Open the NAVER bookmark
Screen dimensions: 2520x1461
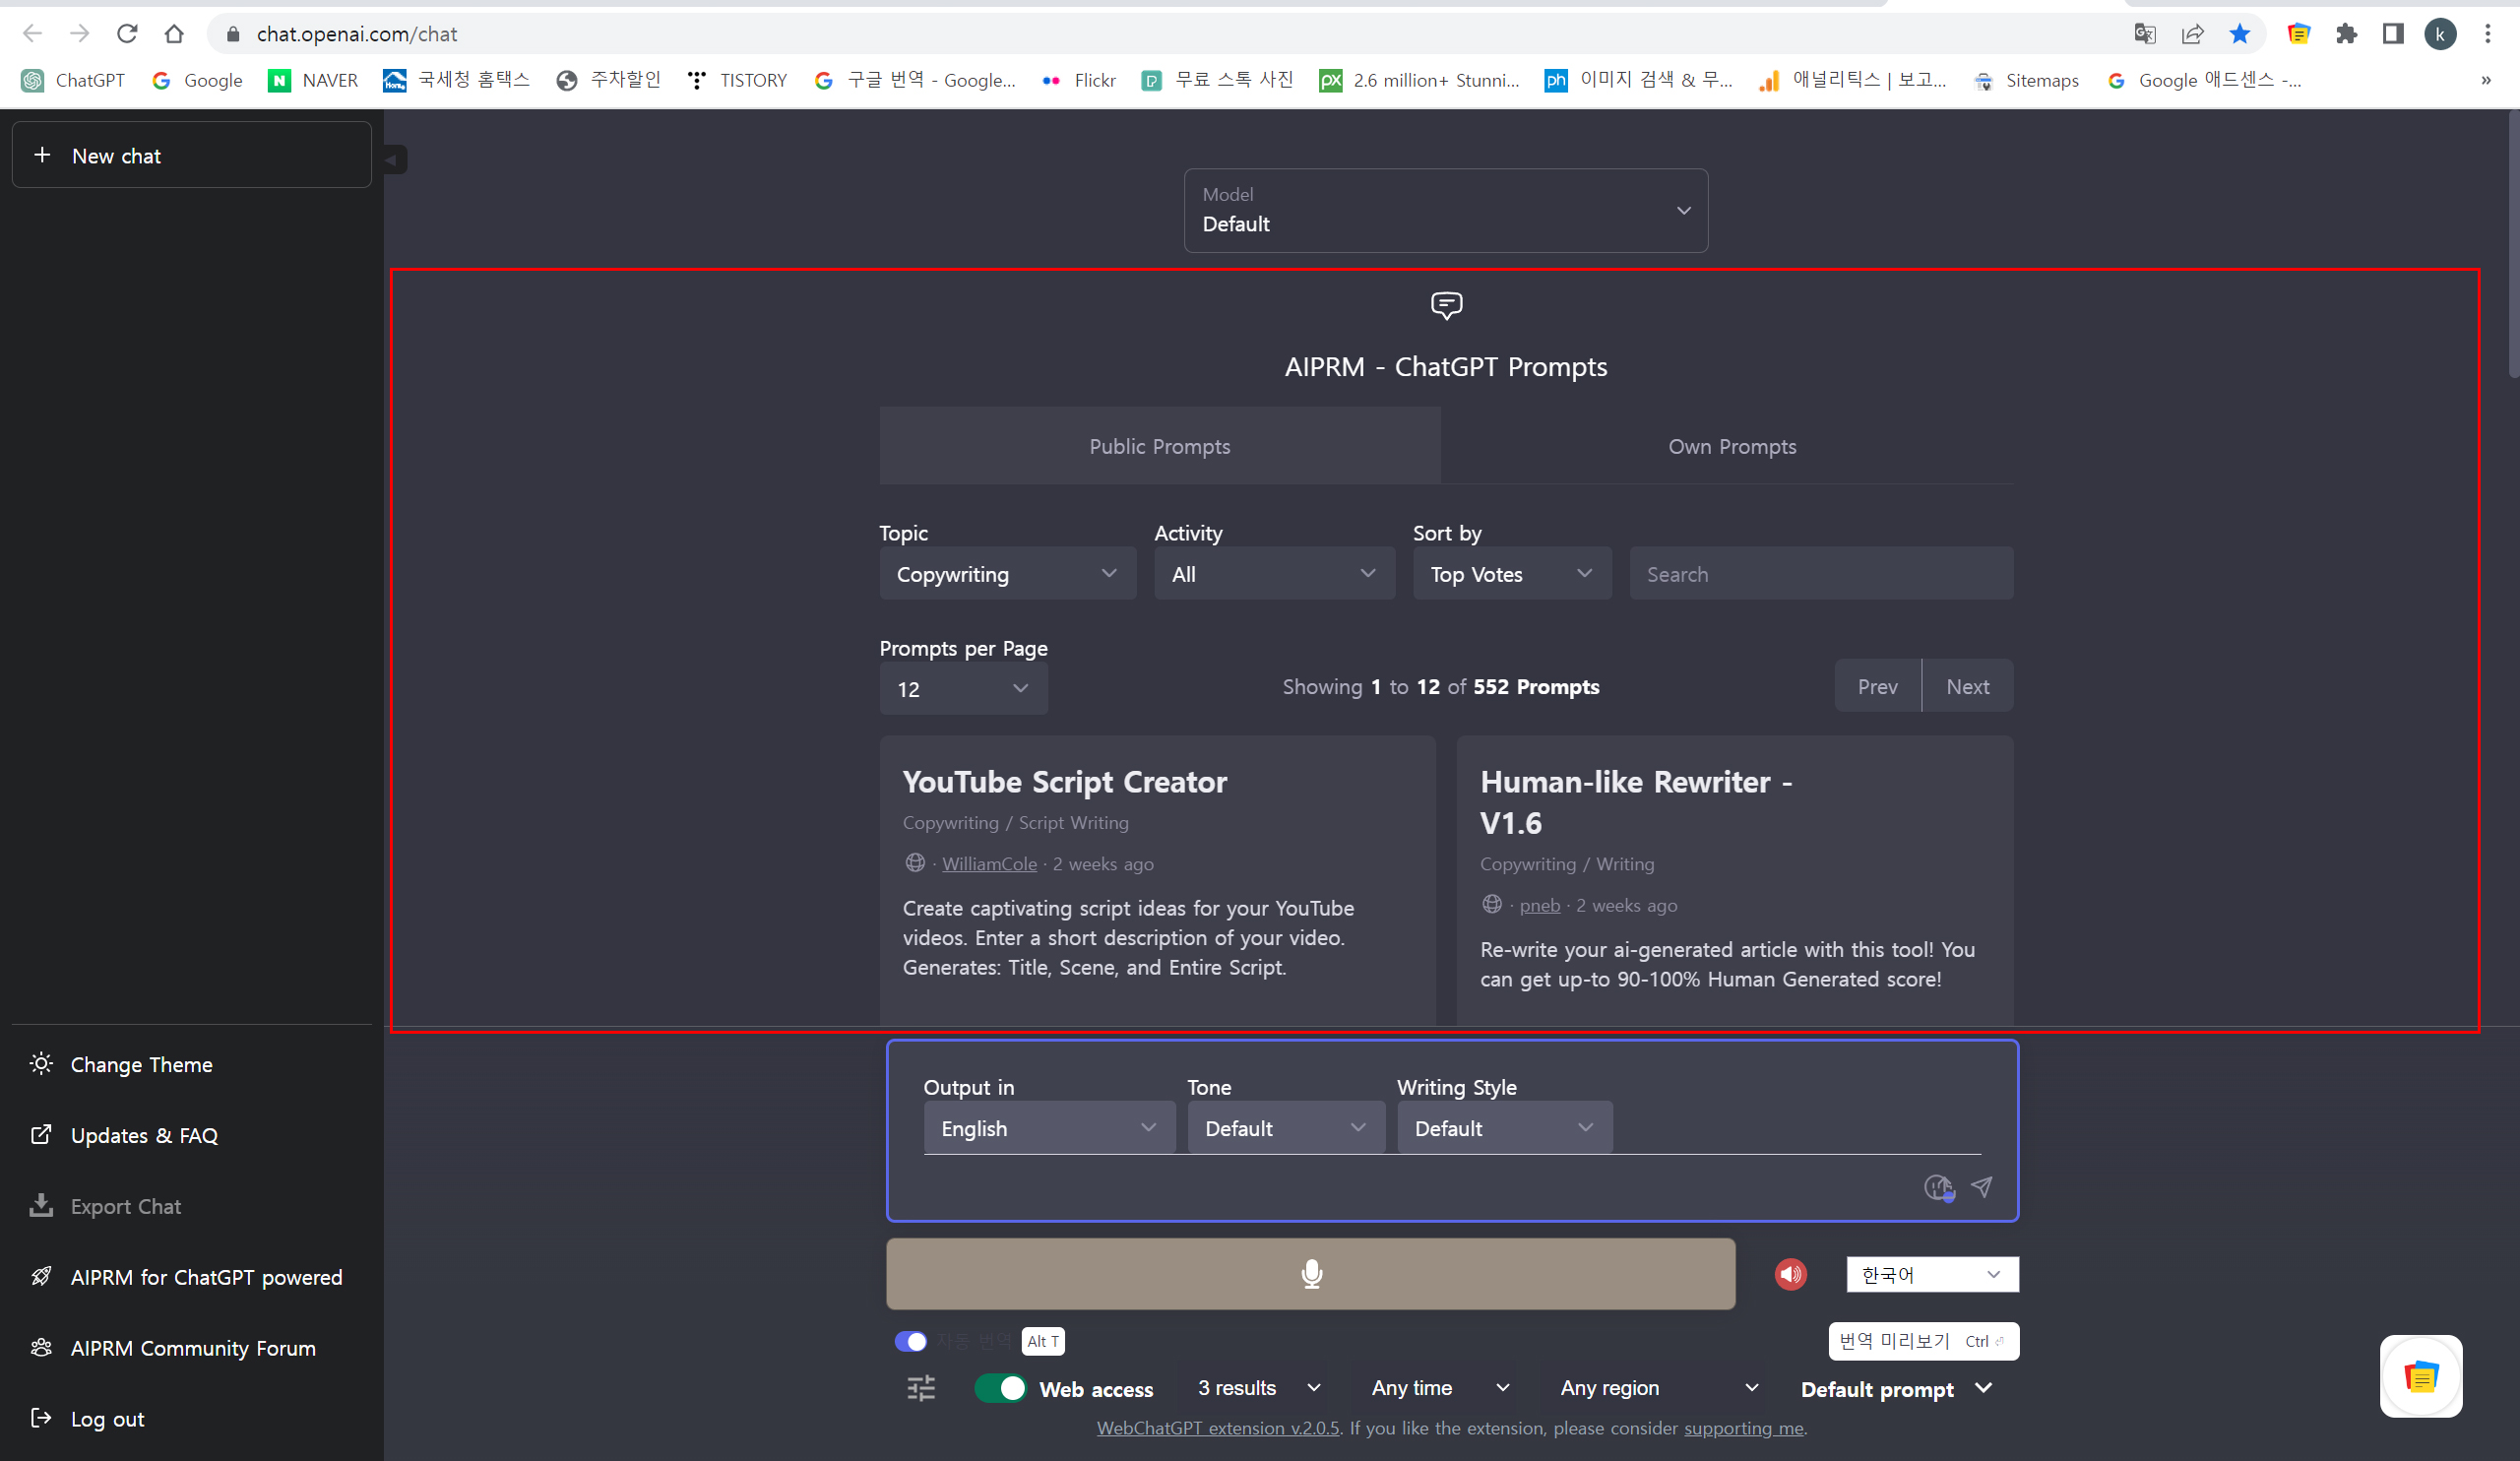313,80
